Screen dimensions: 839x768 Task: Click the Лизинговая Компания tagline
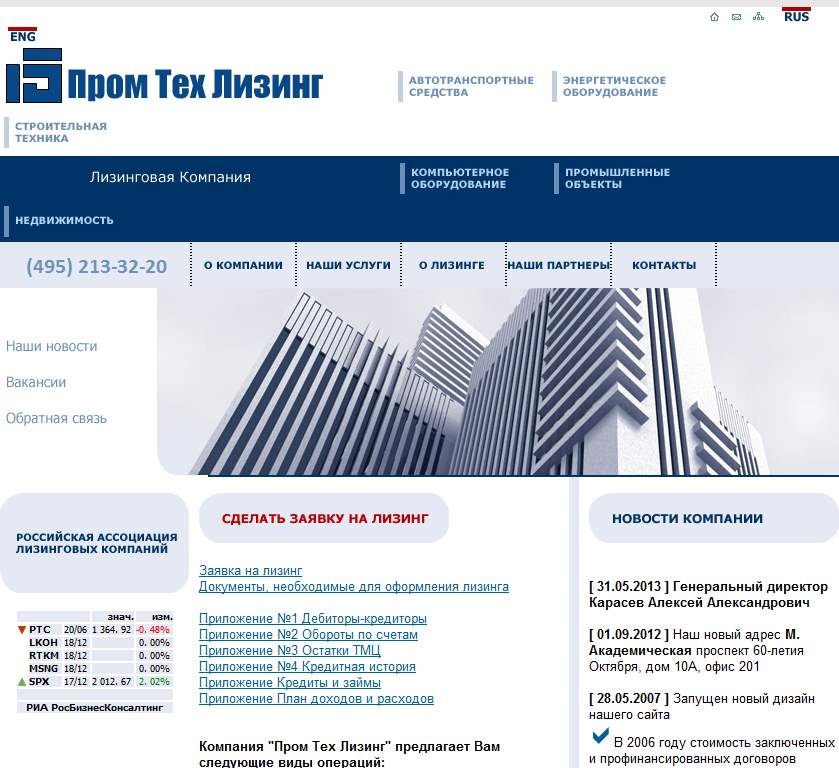coord(170,177)
